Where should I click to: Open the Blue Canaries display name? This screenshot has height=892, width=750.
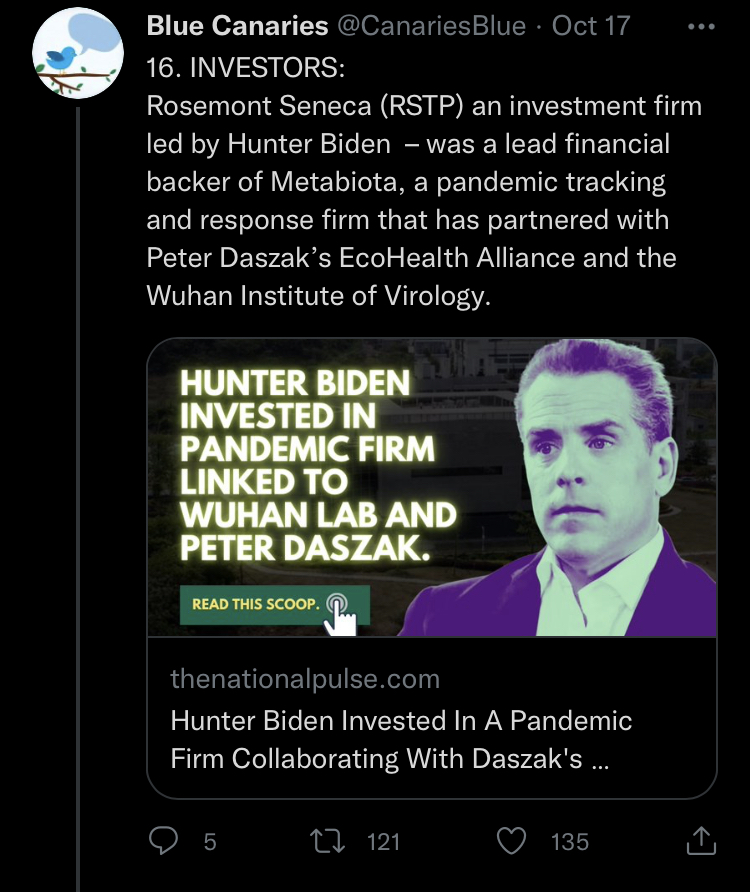click(237, 26)
